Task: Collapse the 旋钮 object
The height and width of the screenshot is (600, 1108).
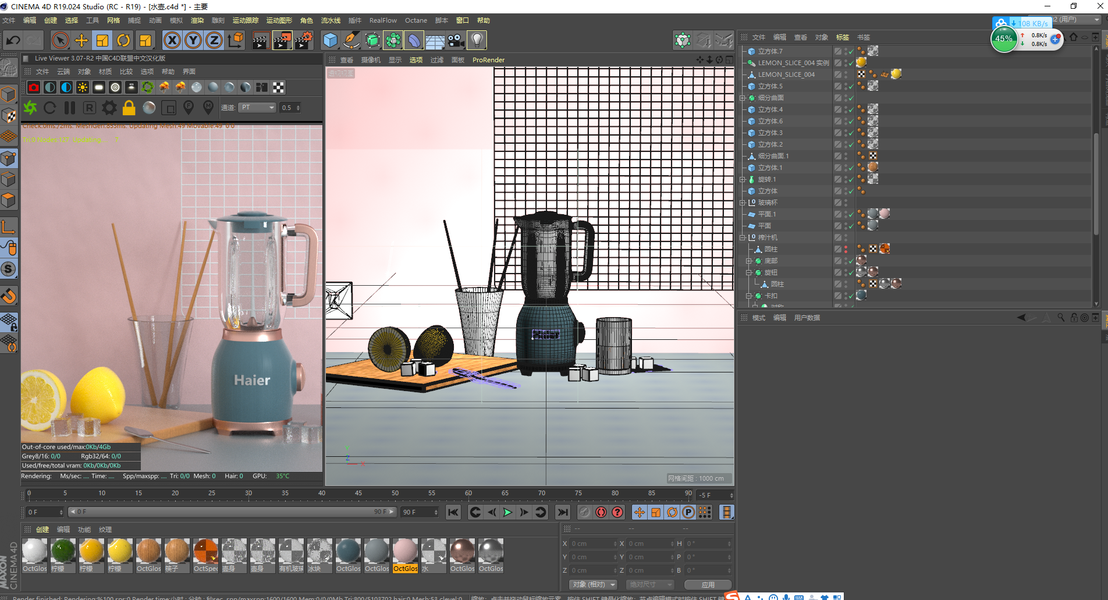Action: point(749,272)
